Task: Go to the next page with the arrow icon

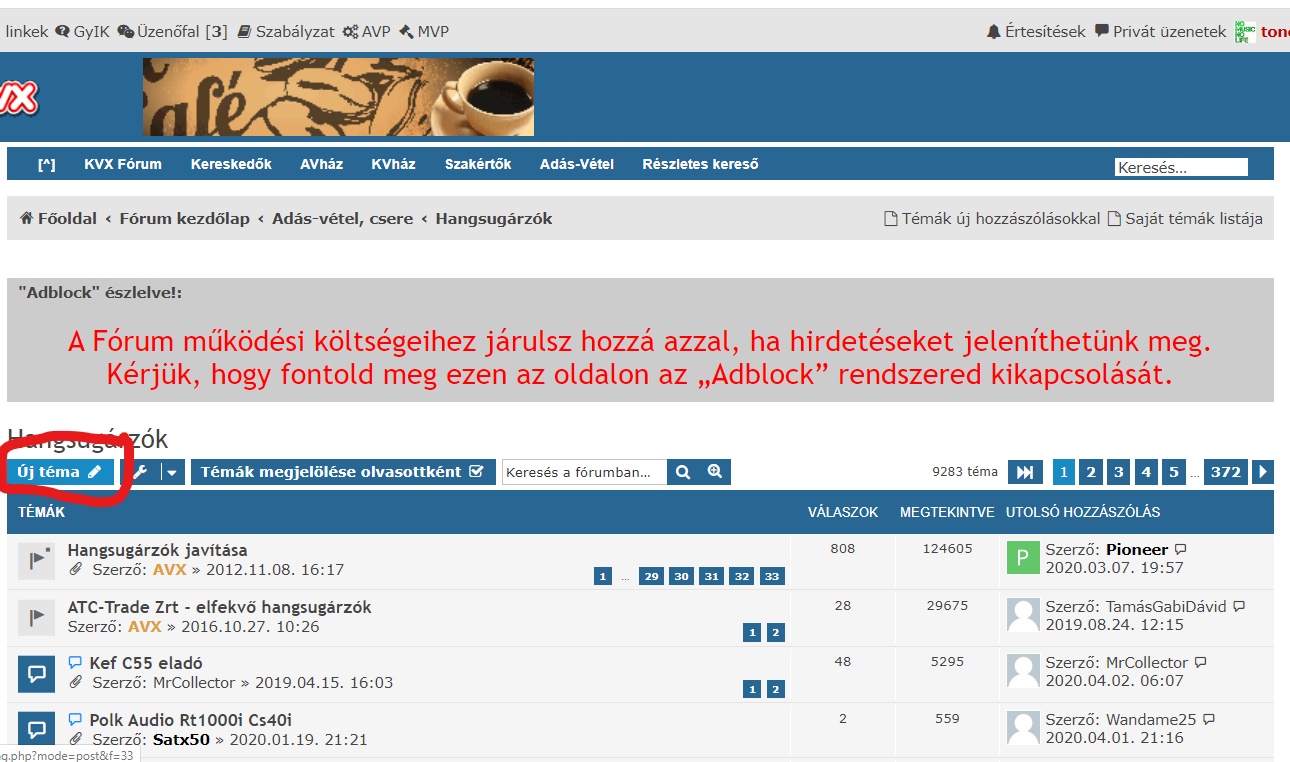Action: point(1264,472)
